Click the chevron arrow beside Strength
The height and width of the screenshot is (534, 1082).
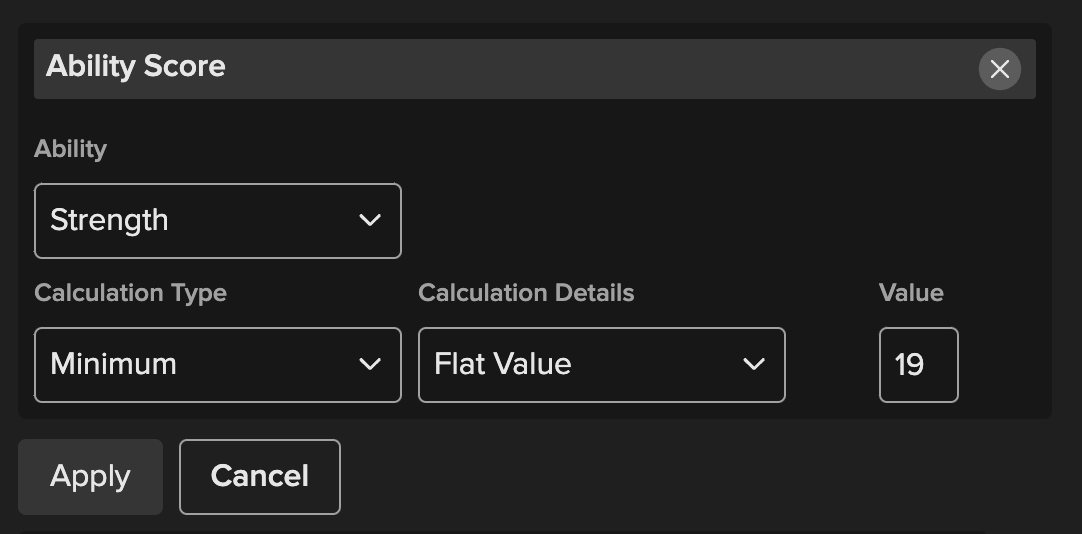pos(370,220)
